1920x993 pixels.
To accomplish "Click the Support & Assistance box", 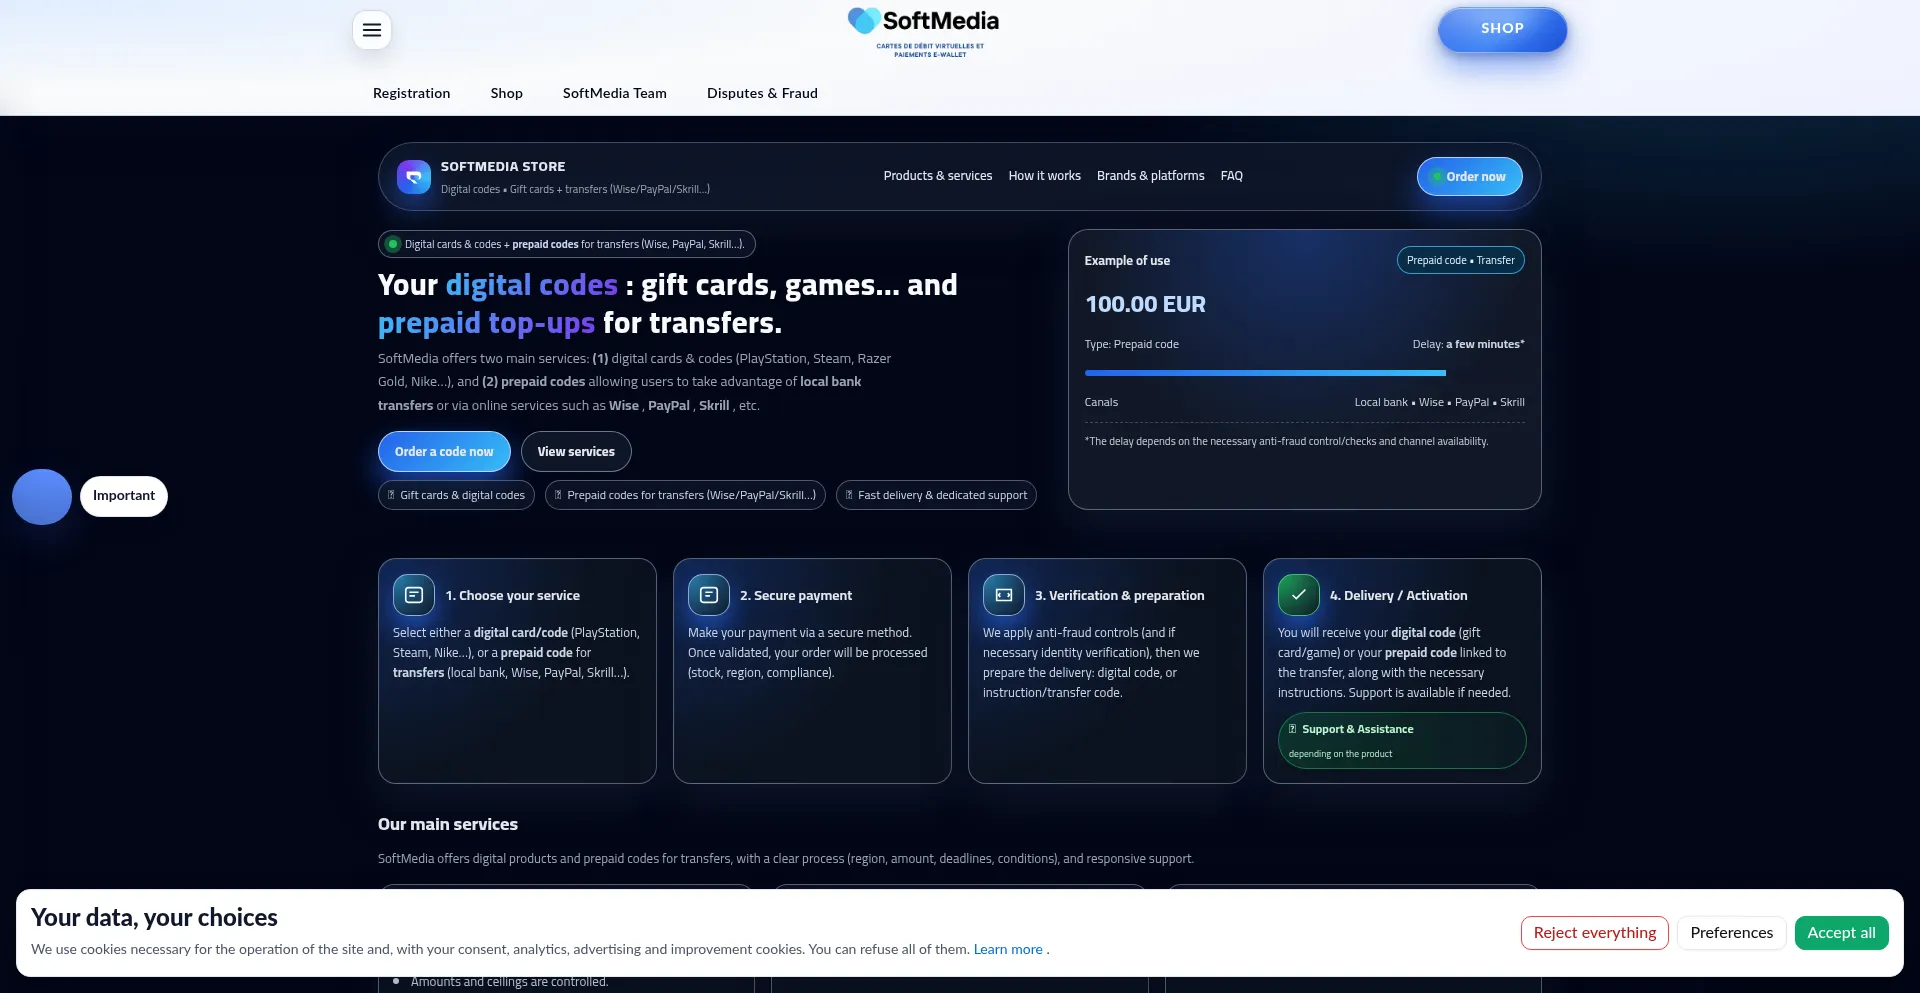I will tap(1402, 741).
